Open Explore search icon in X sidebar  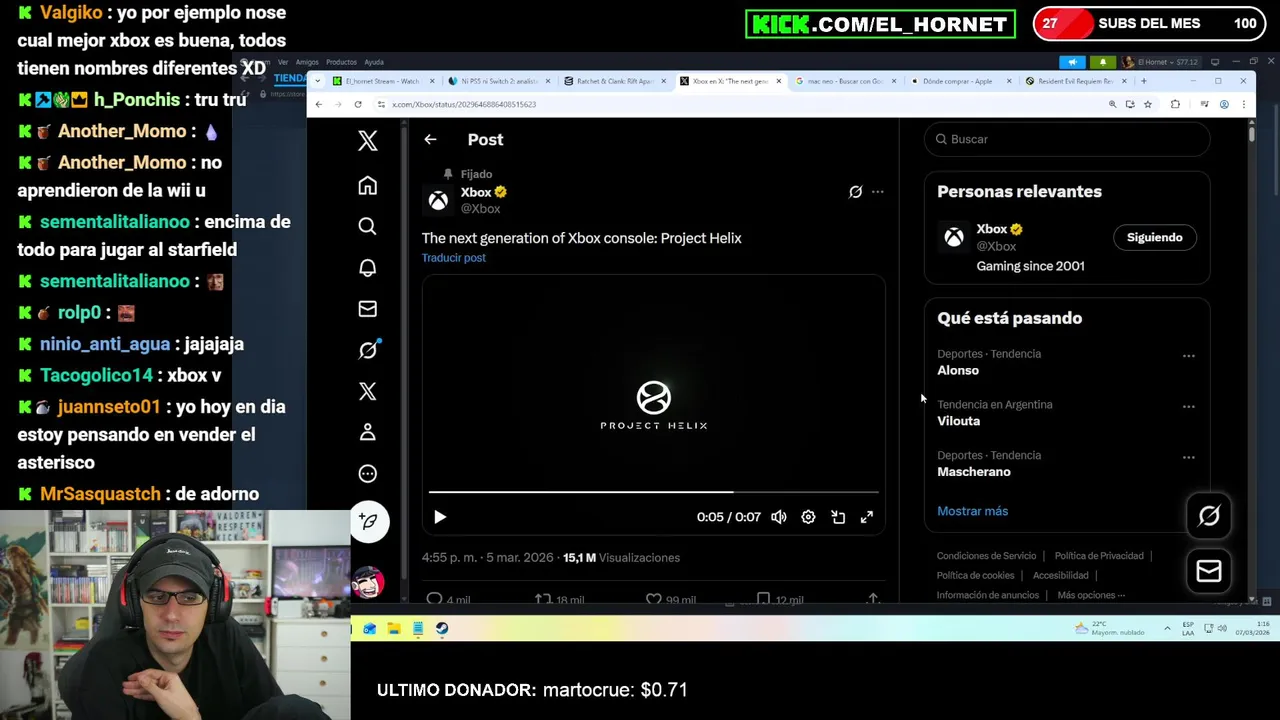pyautogui.click(x=368, y=226)
